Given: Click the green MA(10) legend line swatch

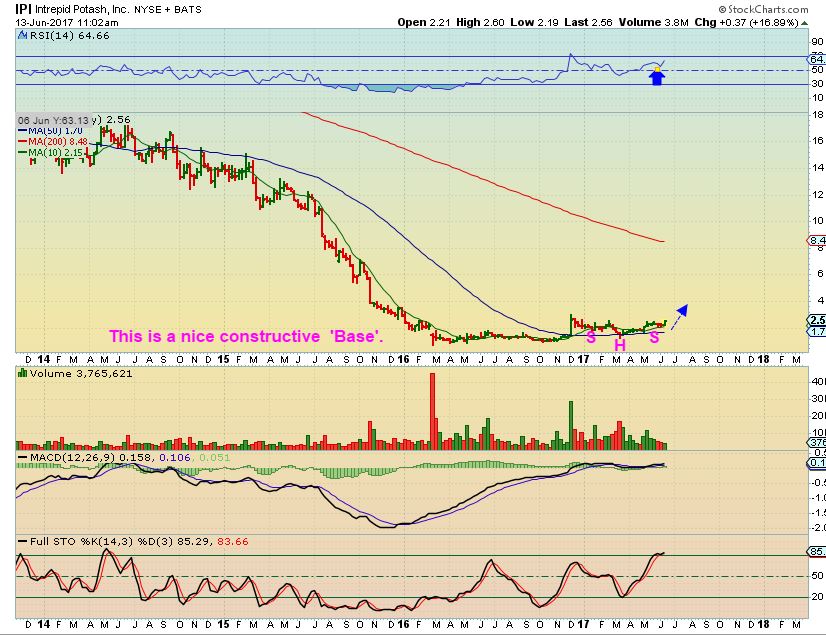Looking at the screenshot, I should click(23, 152).
